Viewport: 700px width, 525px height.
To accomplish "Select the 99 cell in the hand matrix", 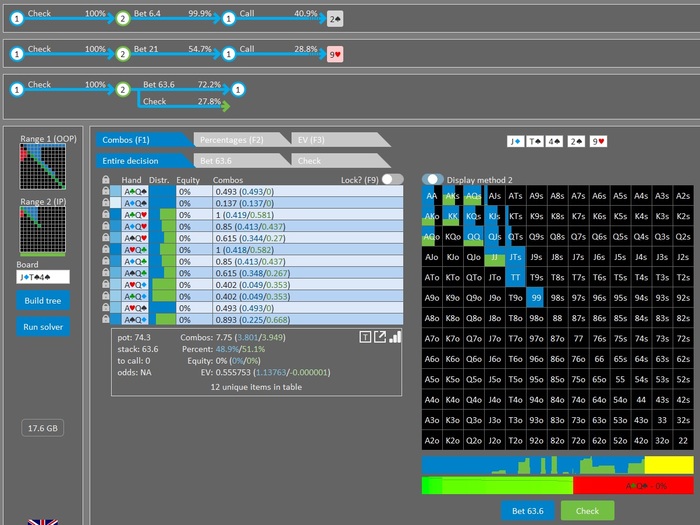I will (x=536, y=297).
